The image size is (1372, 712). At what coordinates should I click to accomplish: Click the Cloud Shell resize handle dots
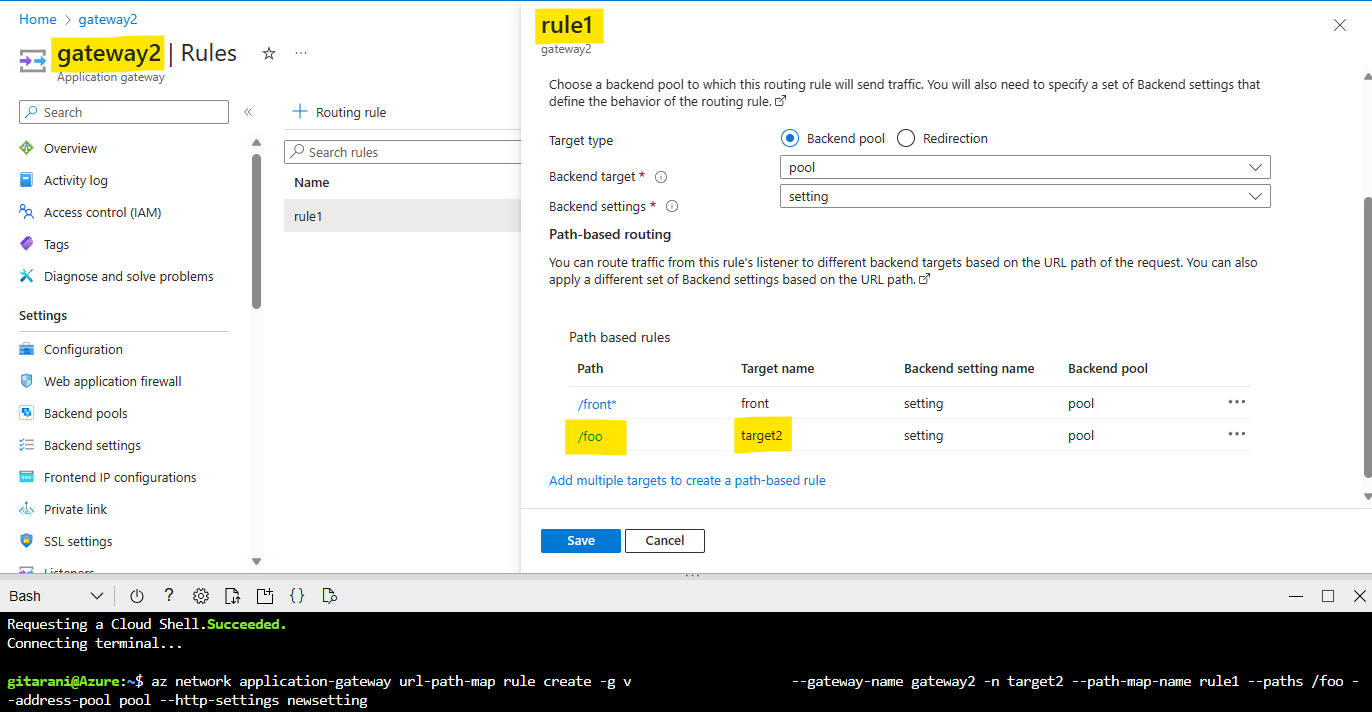pyautogui.click(x=691, y=576)
